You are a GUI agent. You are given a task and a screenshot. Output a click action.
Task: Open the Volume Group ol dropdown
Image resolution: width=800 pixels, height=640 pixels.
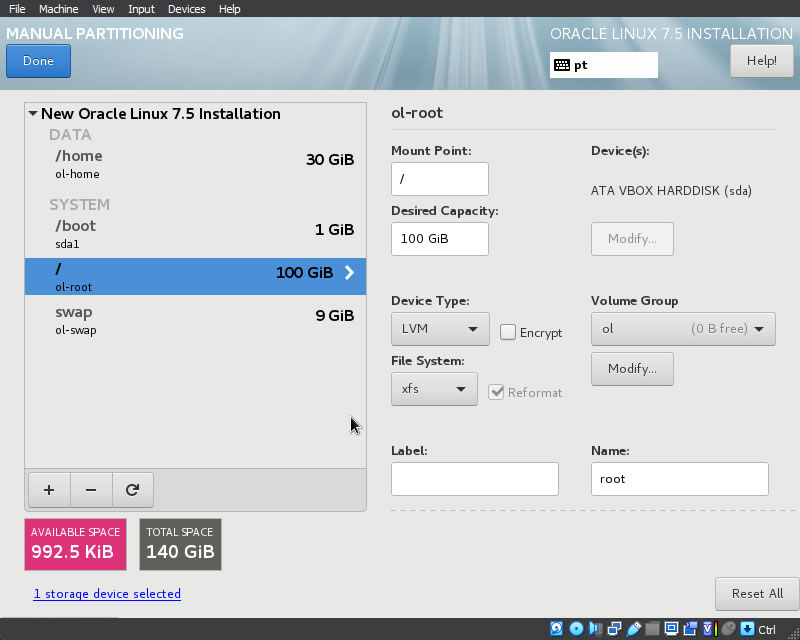click(683, 329)
